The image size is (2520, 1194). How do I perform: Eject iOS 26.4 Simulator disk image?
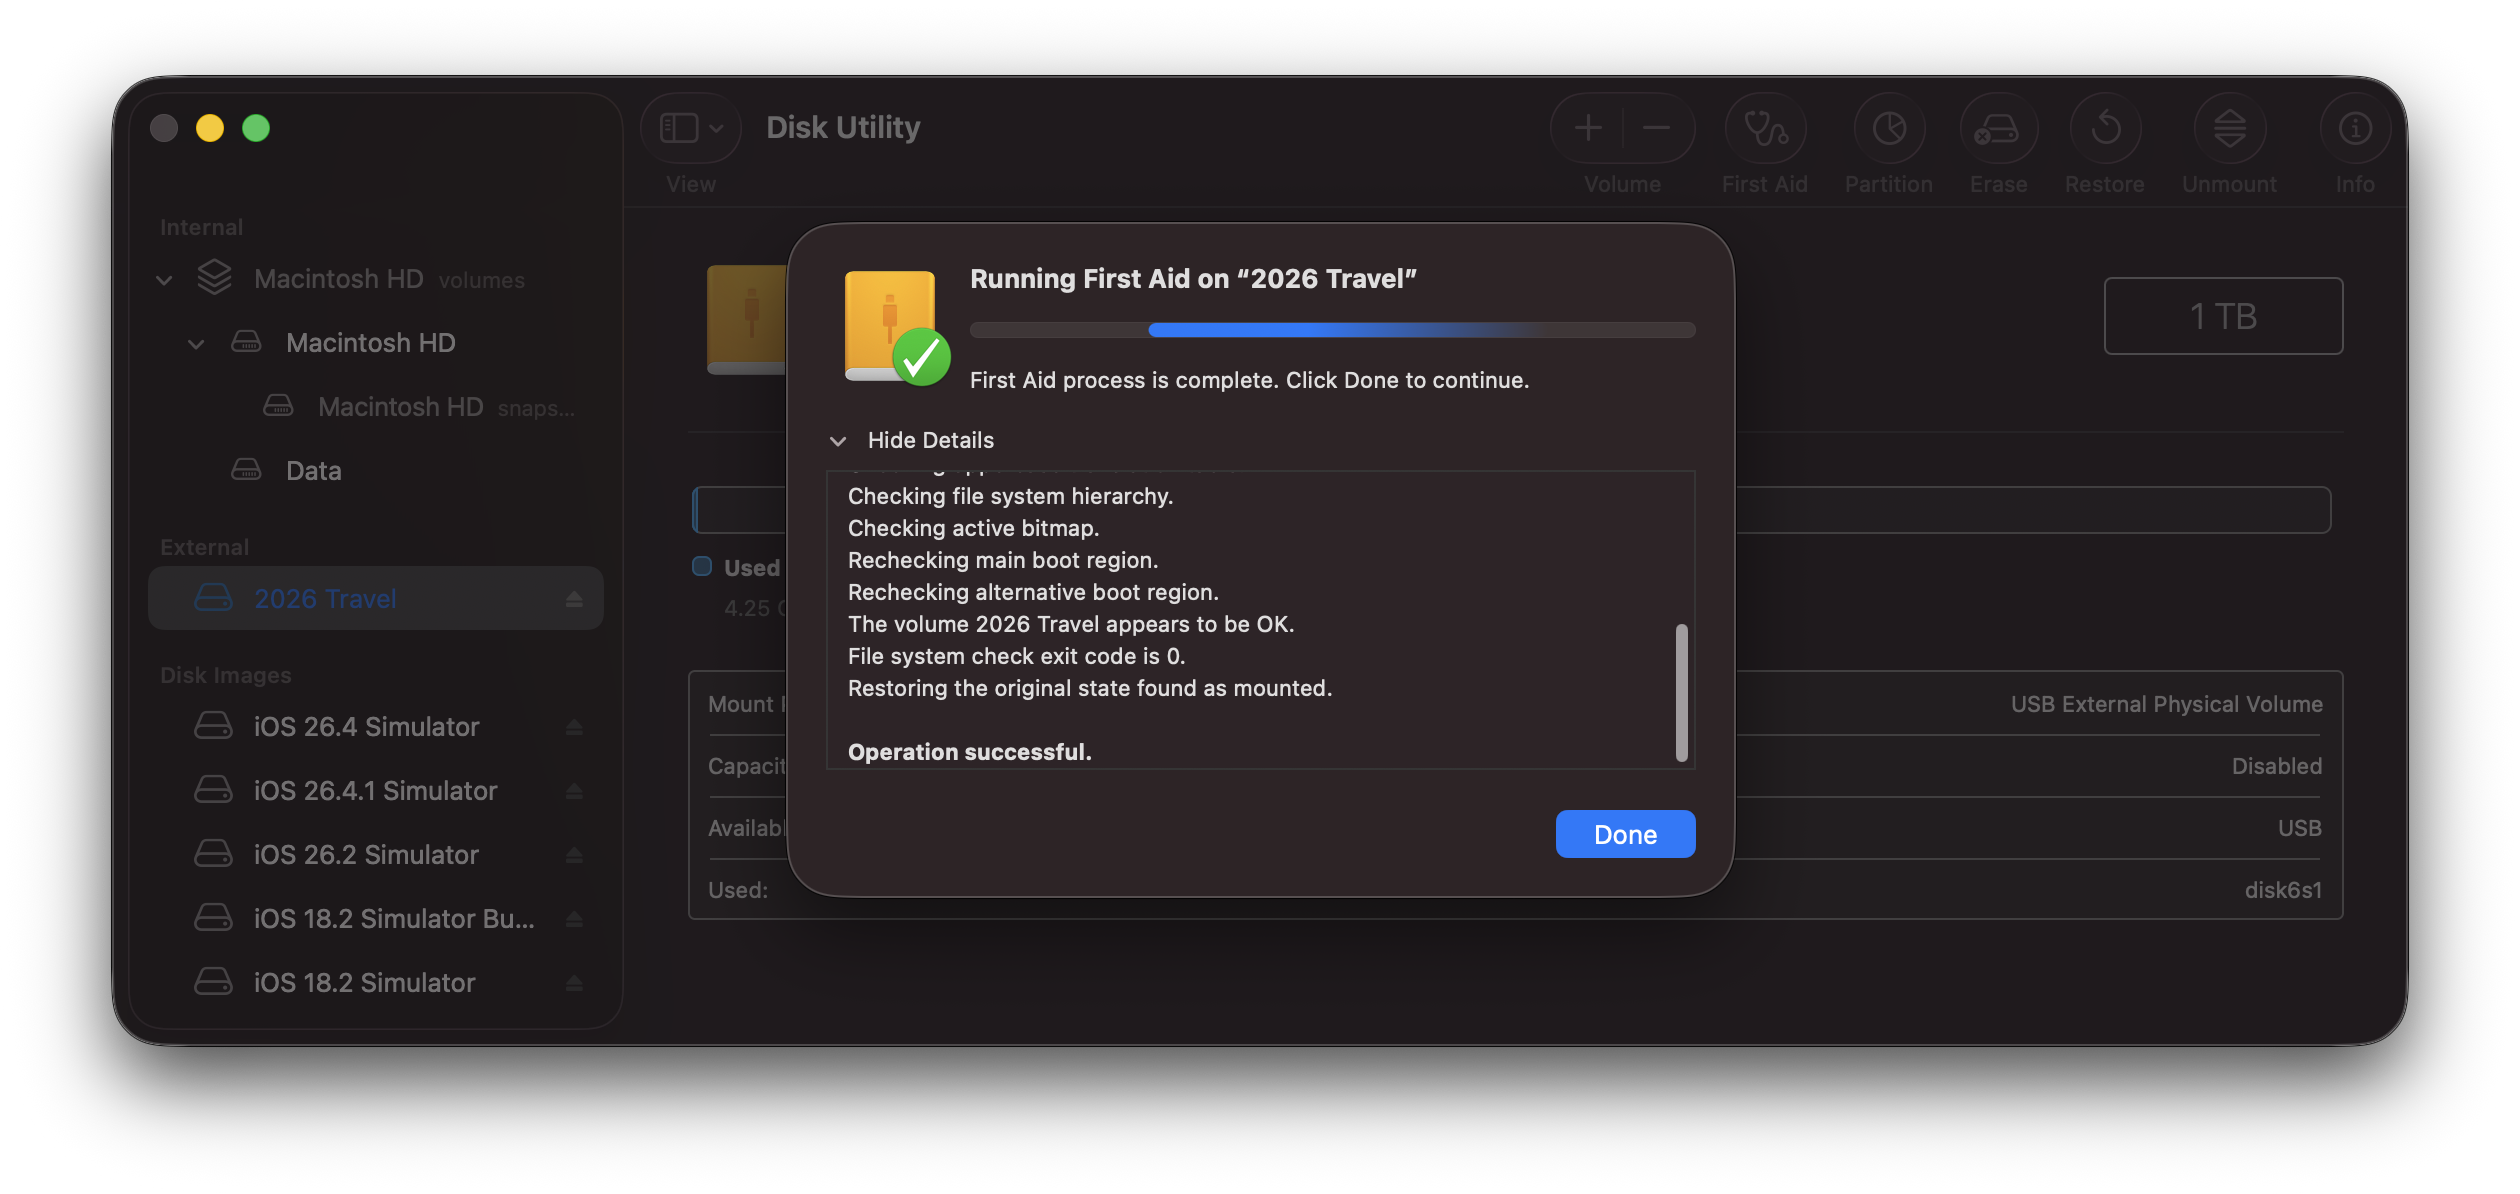pyautogui.click(x=574, y=727)
